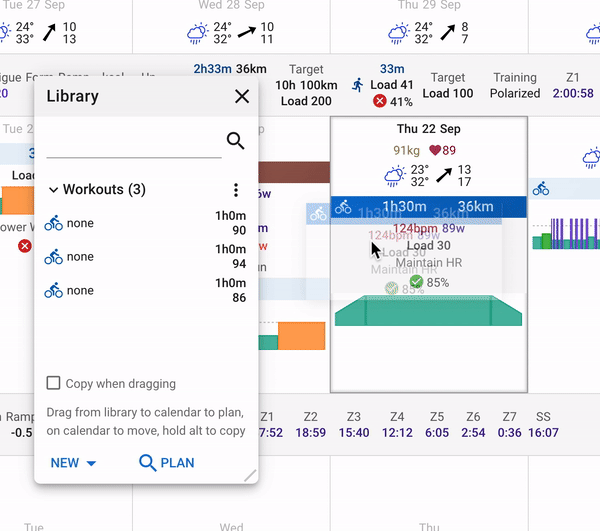Viewport: 600px width, 531px height.
Task: Select the workout 'none' with load 94
Action: [145, 256]
